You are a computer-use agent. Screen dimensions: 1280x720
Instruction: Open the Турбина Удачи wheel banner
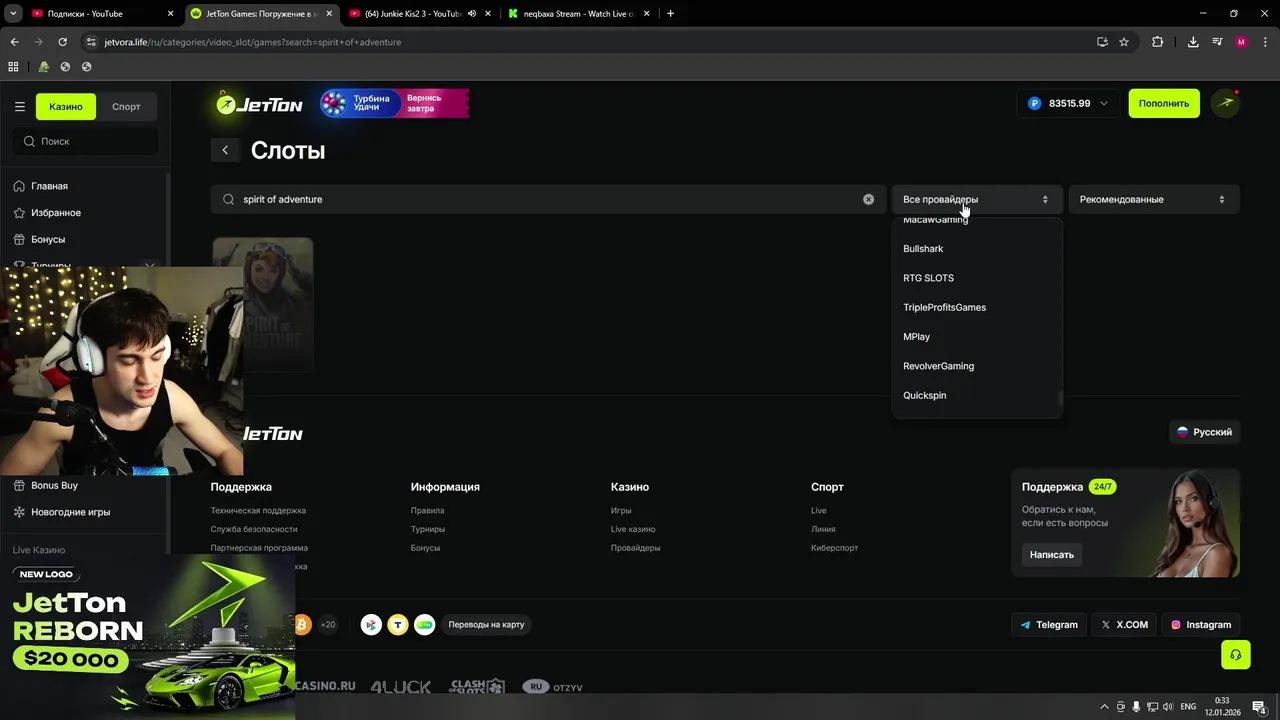pyautogui.click(x=394, y=103)
